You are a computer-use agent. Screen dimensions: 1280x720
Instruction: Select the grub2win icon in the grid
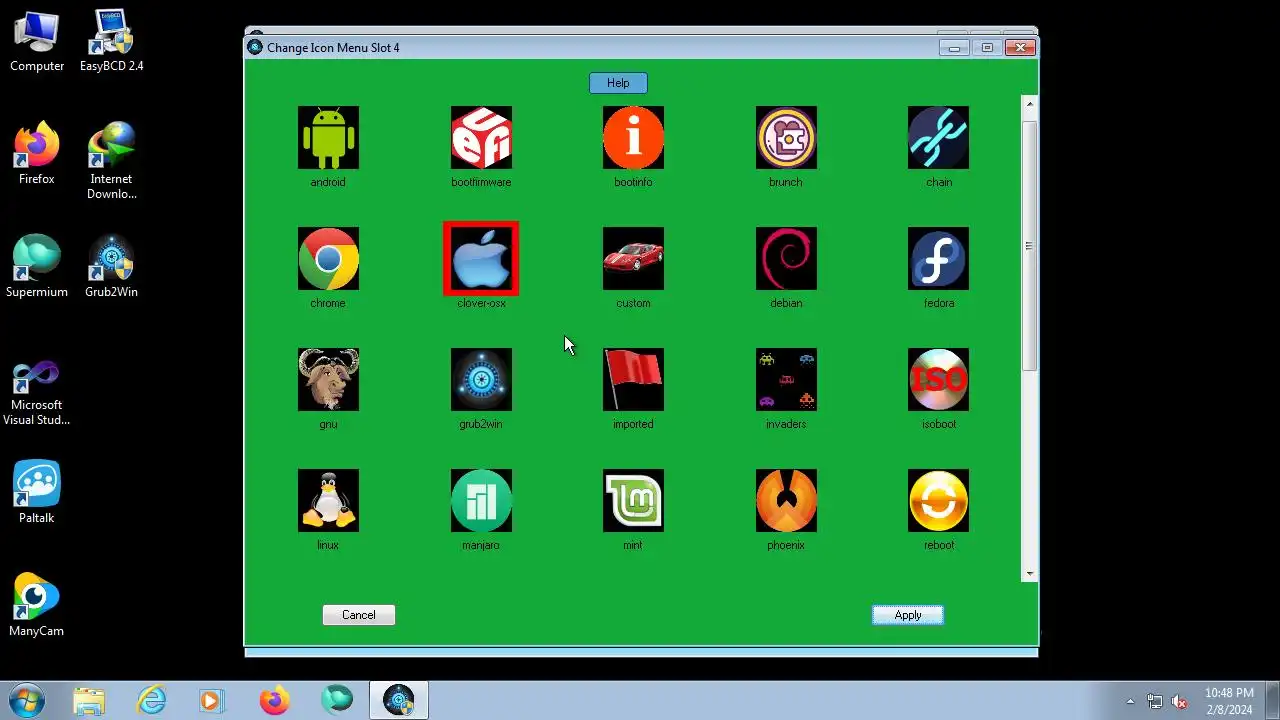pos(481,380)
